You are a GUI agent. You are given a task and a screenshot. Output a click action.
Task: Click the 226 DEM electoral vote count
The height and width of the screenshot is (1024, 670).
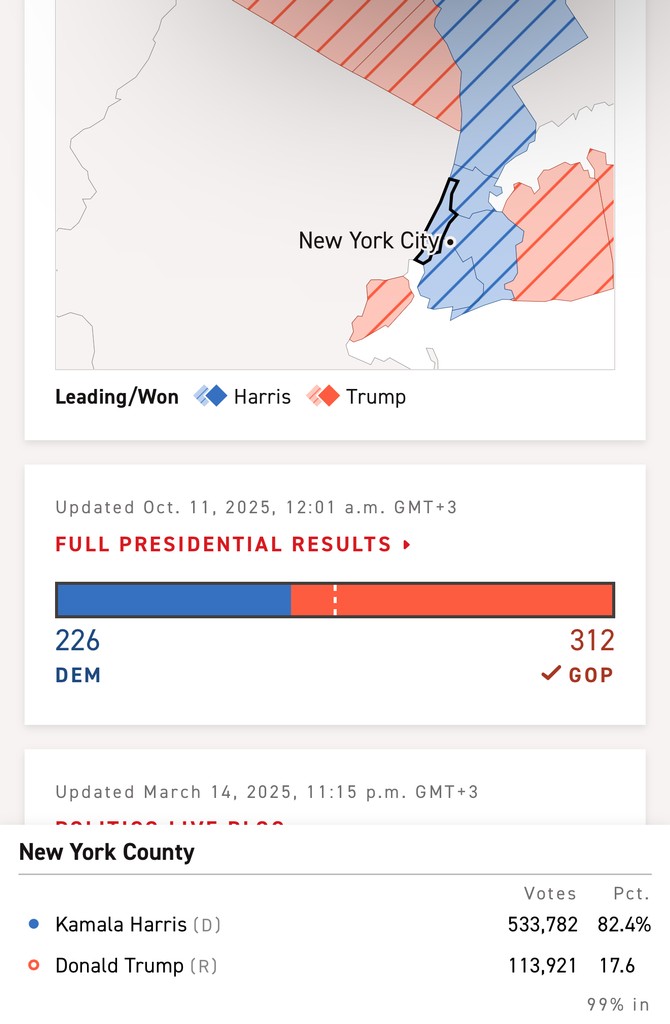pos(78,641)
